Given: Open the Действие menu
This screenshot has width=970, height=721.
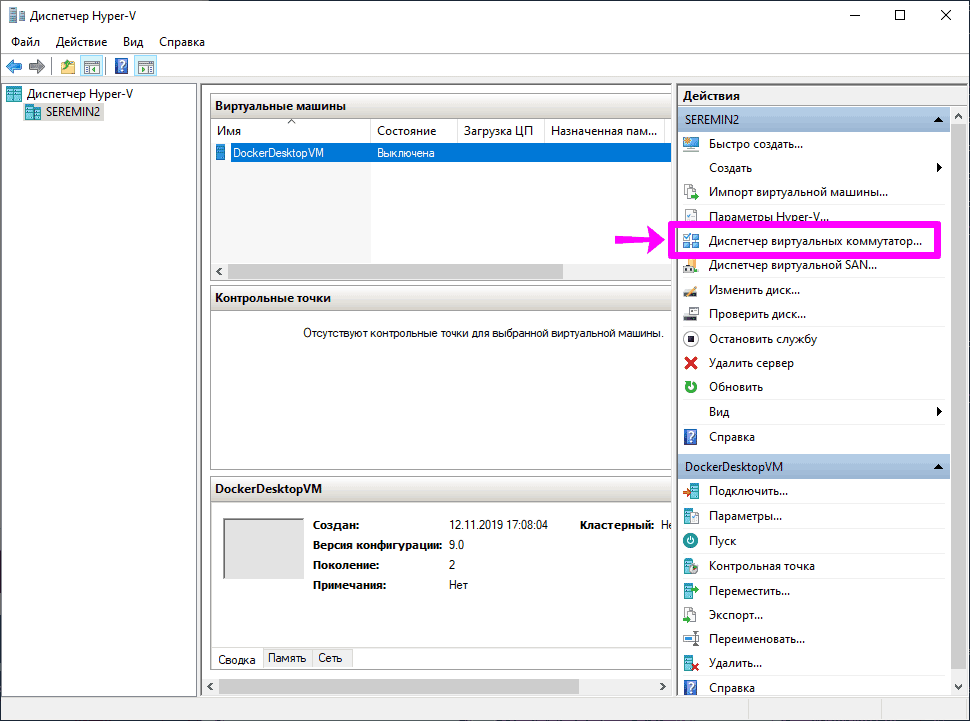Looking at the screenshot, I should tap(81, 42).
